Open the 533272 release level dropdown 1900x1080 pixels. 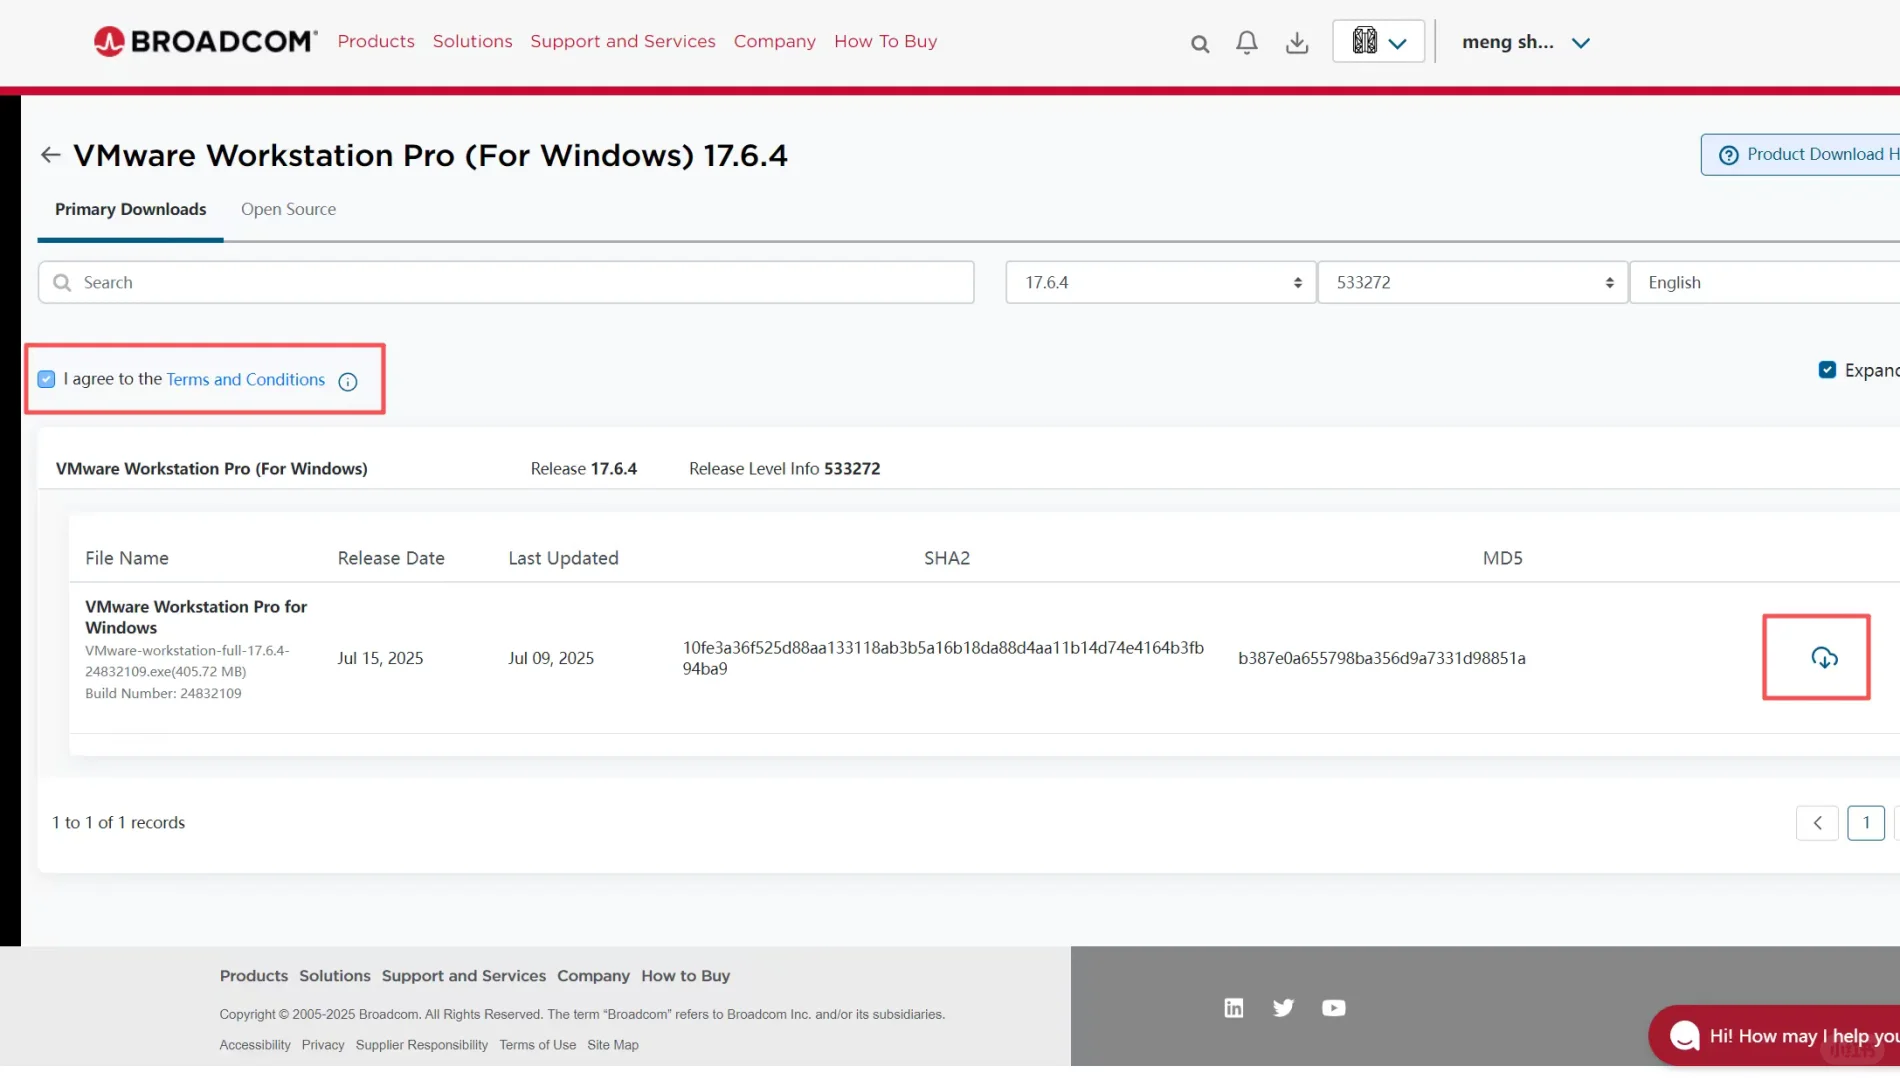[1472, 282]
